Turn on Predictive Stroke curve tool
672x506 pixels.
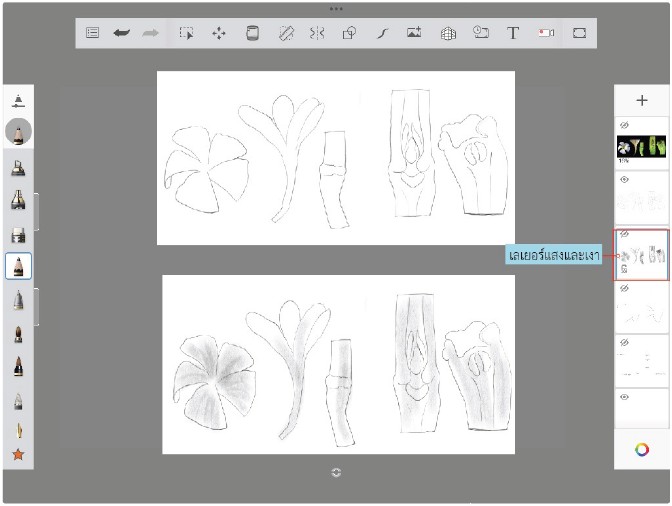[382, 33]
